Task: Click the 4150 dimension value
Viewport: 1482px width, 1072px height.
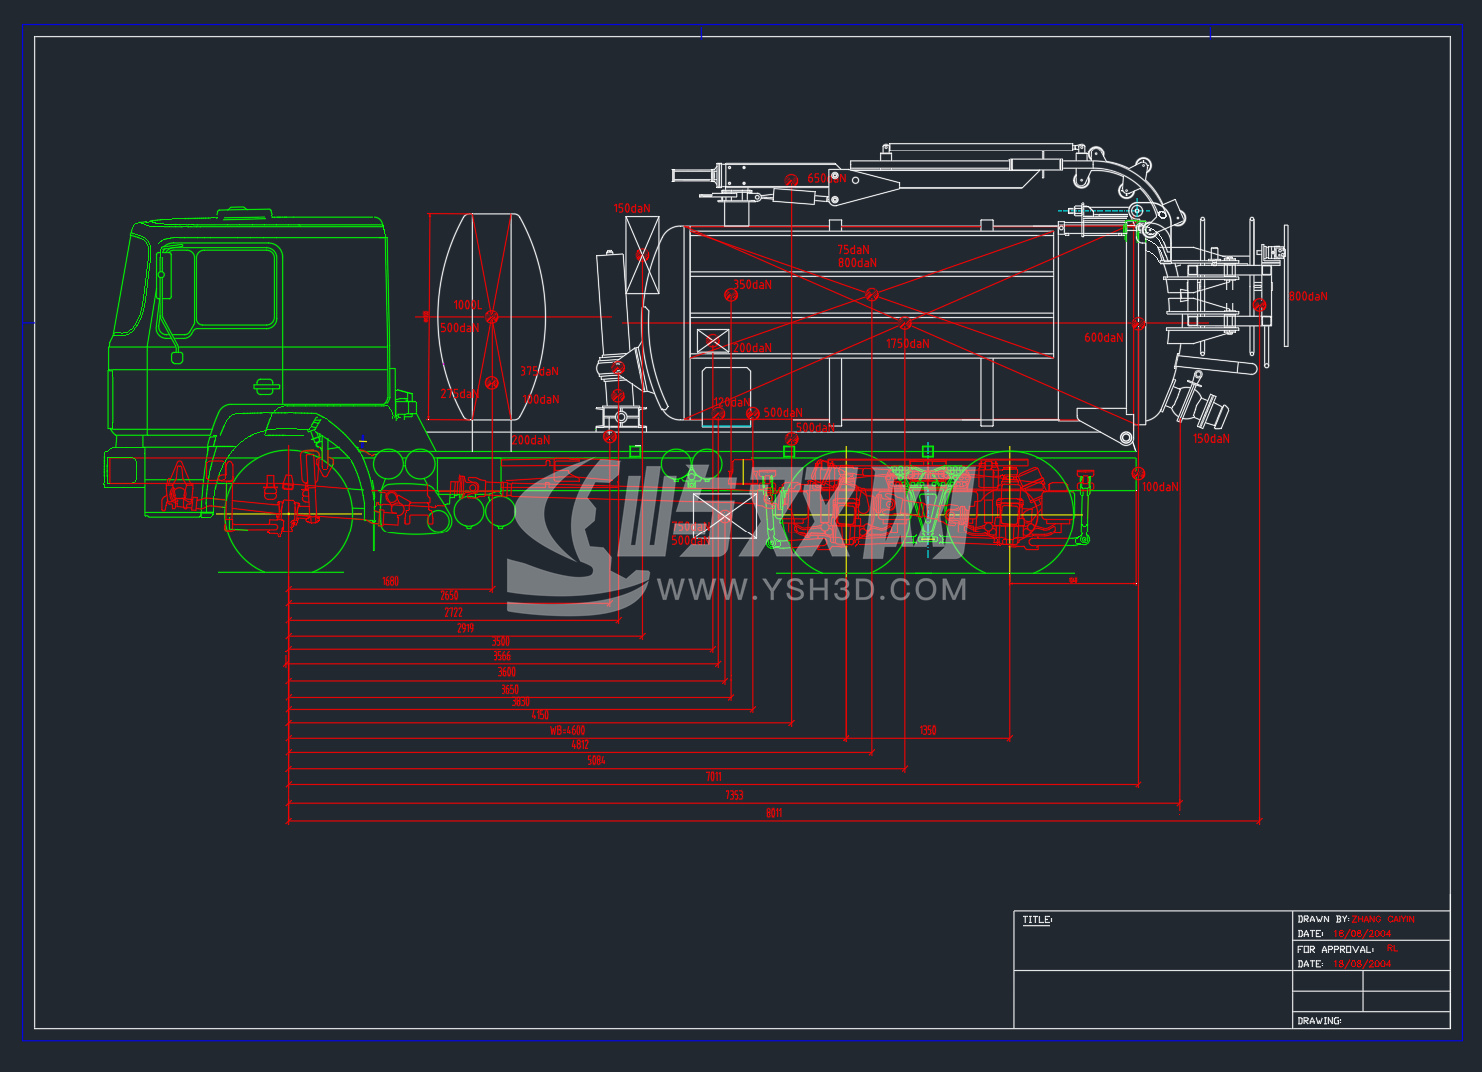Action: click(x=540, y=716)
